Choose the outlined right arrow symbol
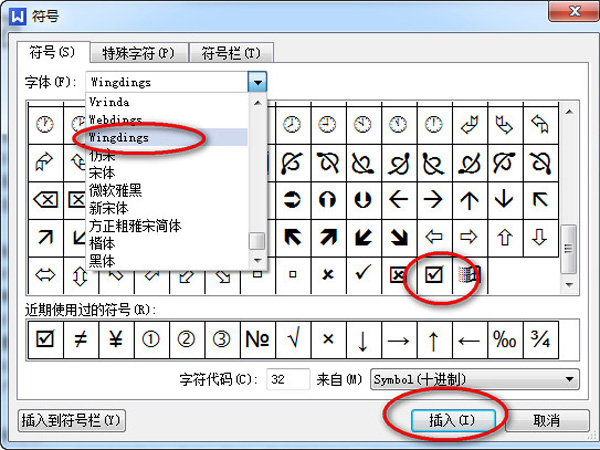The image size is (600, 450). [469, 237]
